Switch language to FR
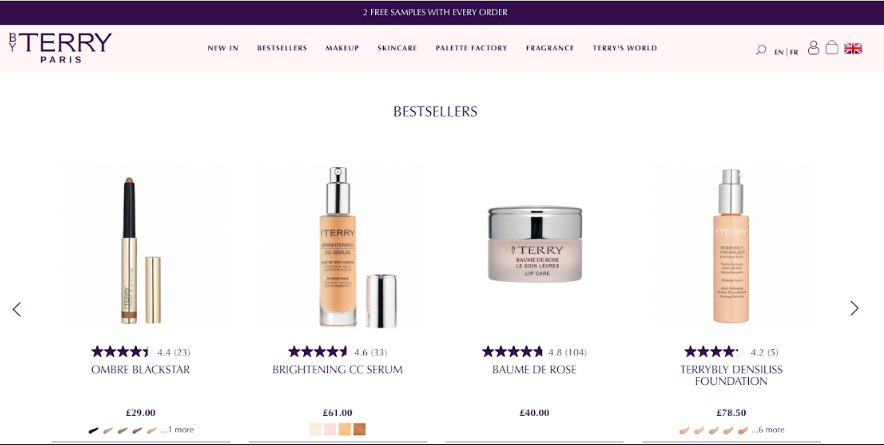The image size is (884, 445). (794, 52)
